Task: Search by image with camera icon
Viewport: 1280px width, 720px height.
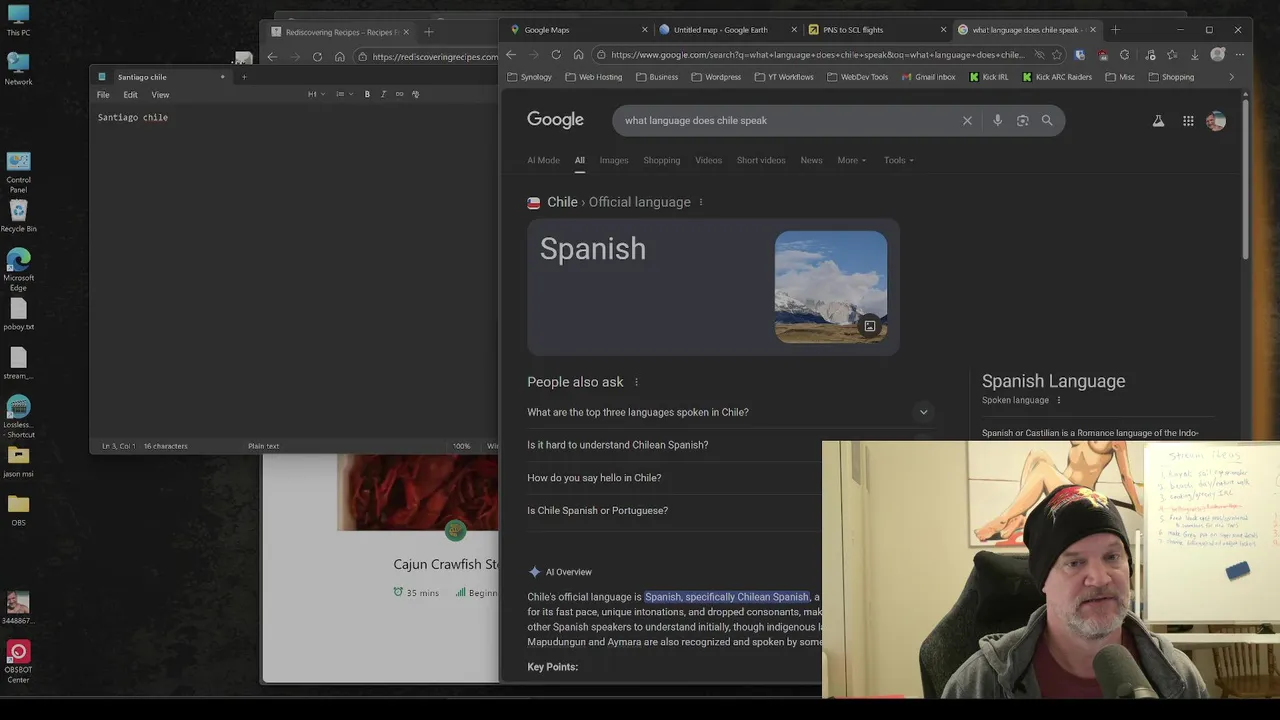Action: 1022,120
